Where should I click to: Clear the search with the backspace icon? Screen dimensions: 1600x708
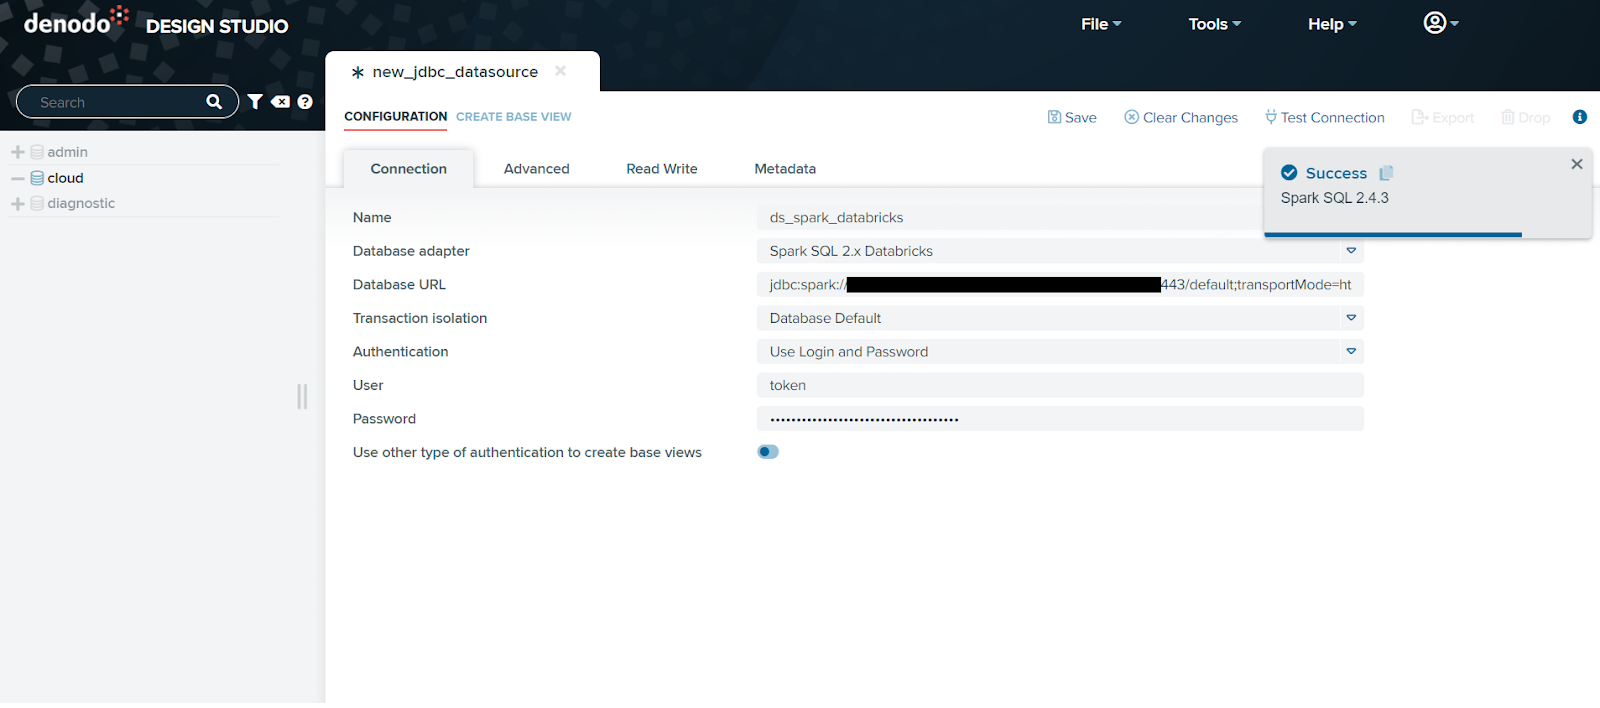281,102
